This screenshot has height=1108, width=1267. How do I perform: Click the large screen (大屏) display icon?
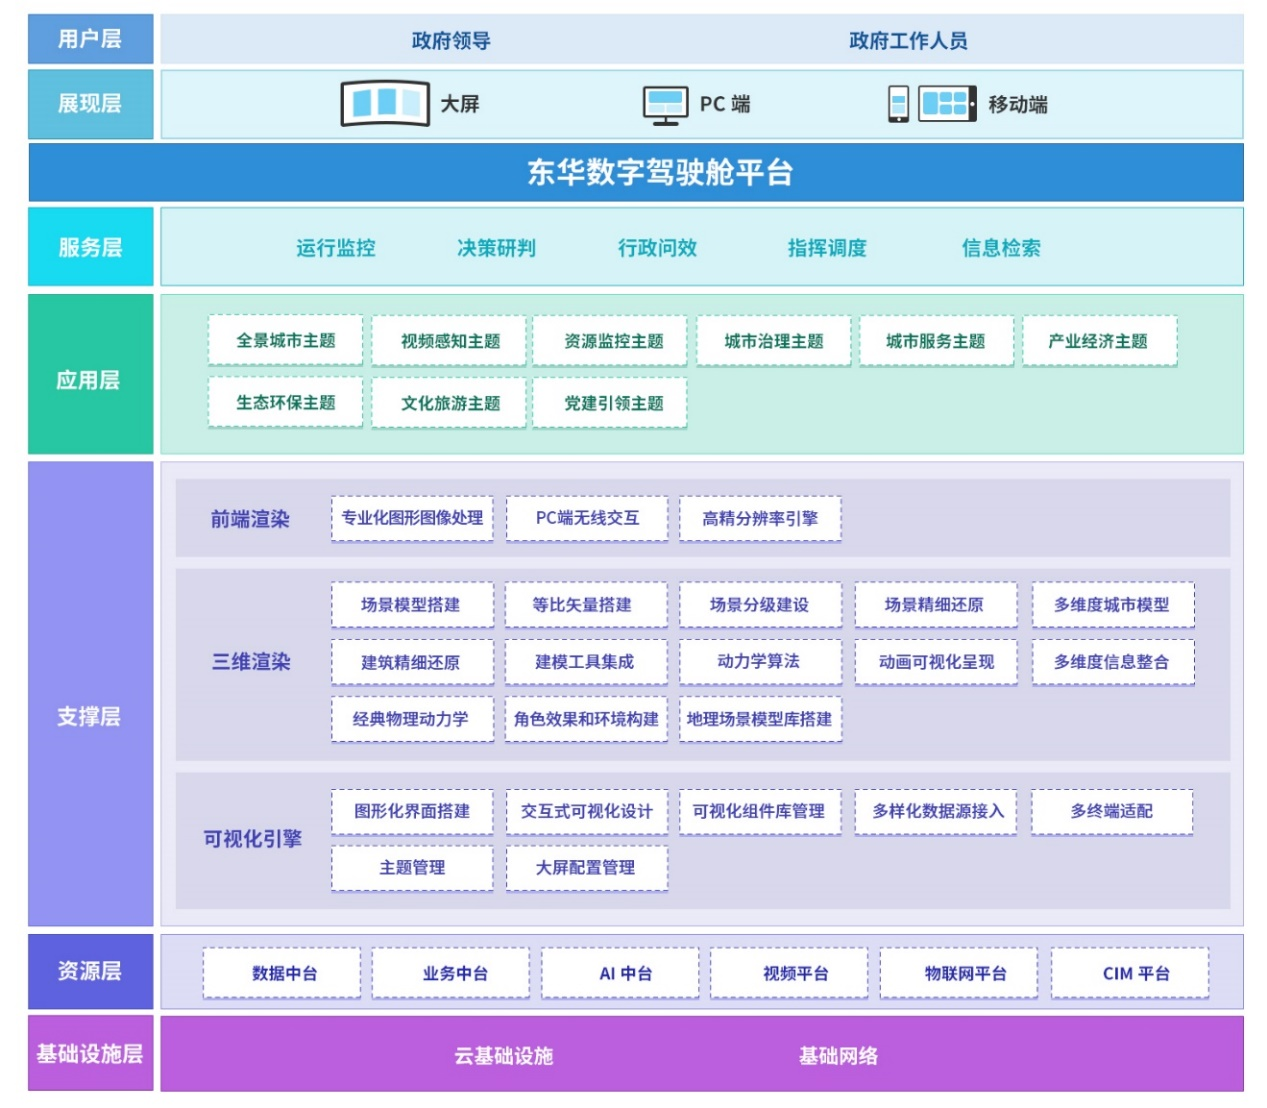pyautogui.click(x=385, y=104)
